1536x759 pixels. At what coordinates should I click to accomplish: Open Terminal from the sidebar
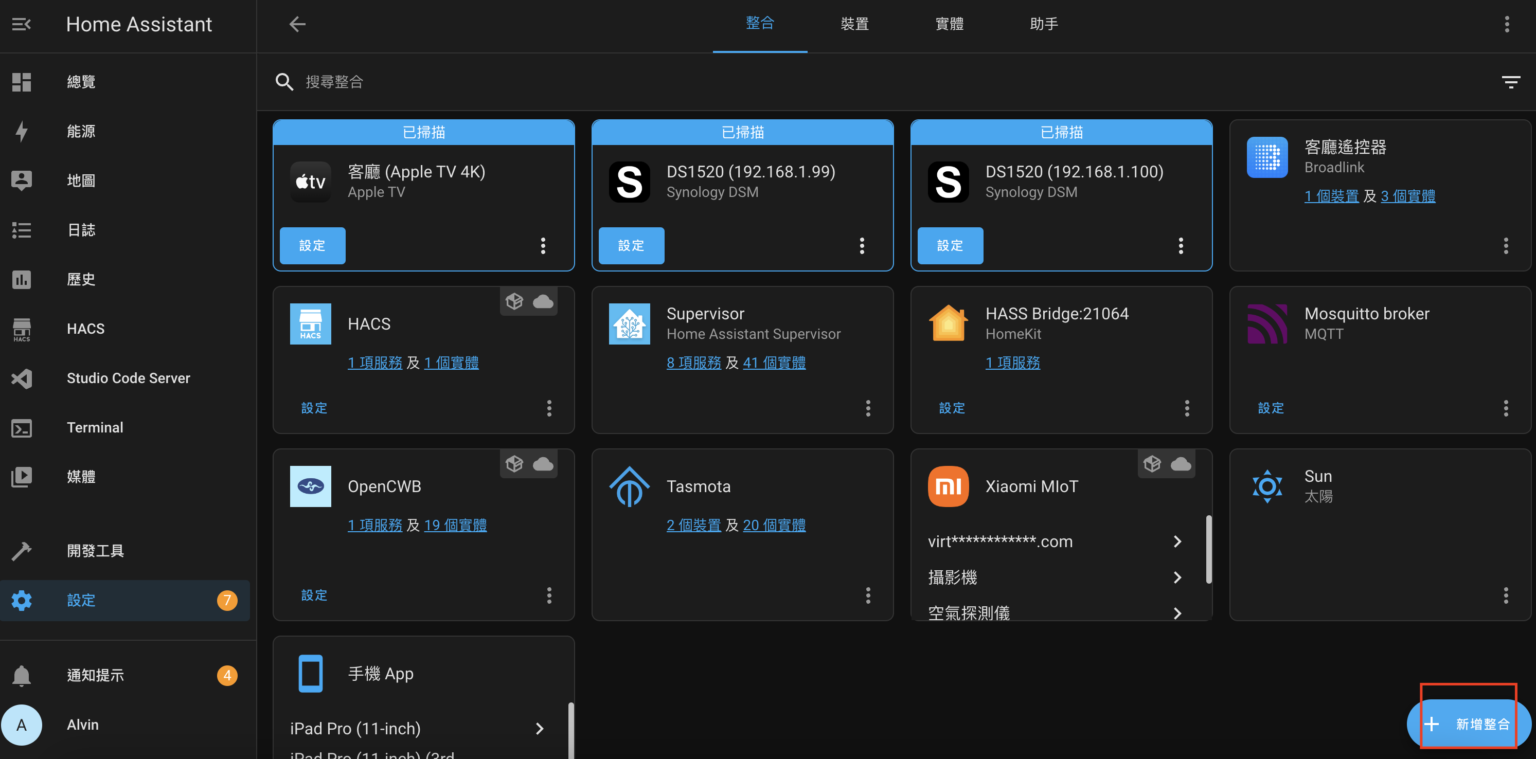point(94,427)
